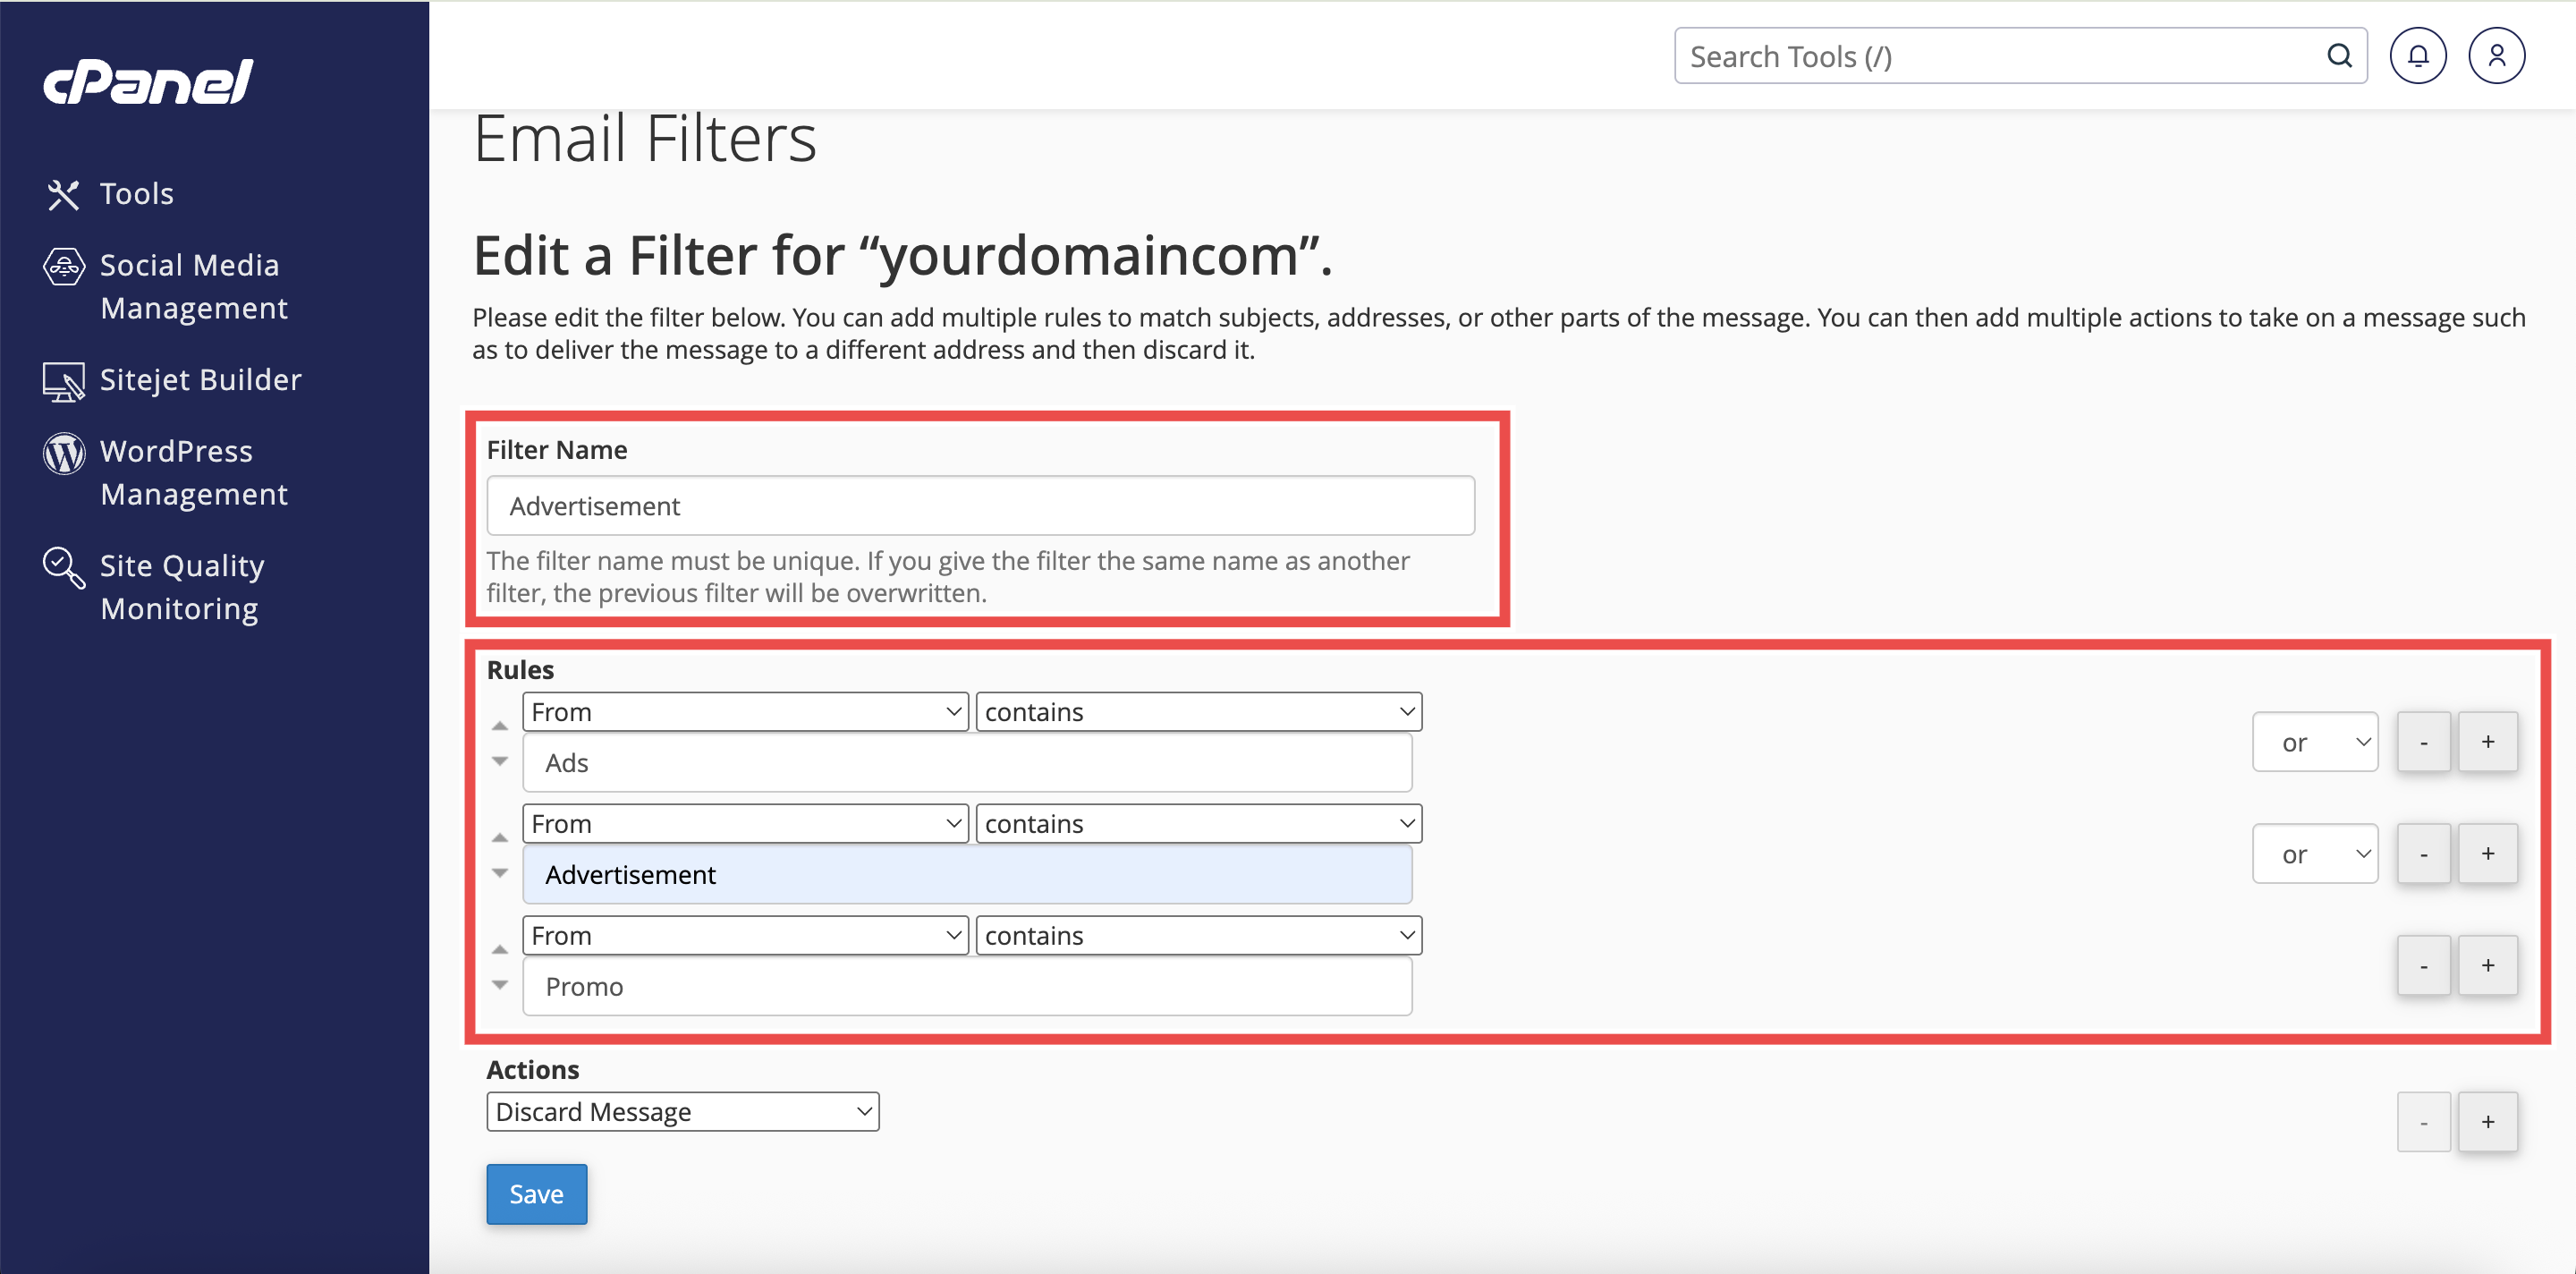This screenshot has height=1274, width=2576.
Task: Expand the first rule's From dropdown
Action: coord(745,712)
